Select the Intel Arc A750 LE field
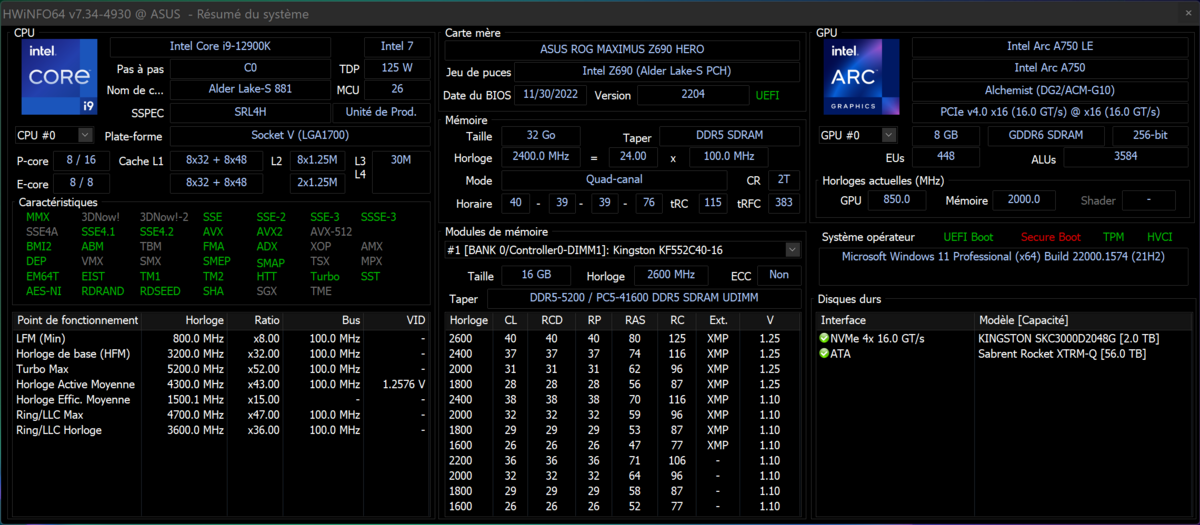The width and height of the screenshot is (1200, 525). [1050, 46]
